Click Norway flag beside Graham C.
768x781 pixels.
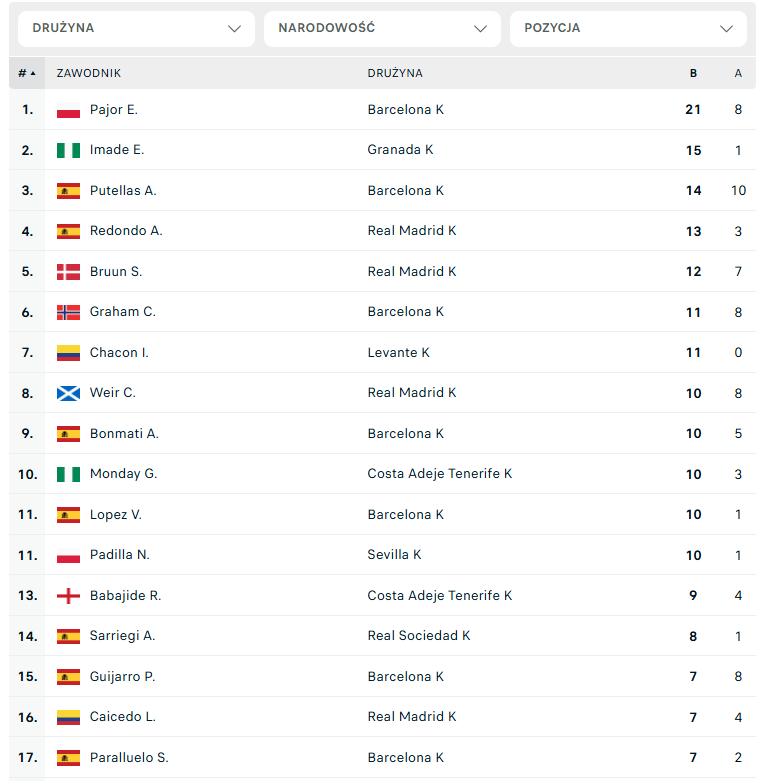coord(68,312)
